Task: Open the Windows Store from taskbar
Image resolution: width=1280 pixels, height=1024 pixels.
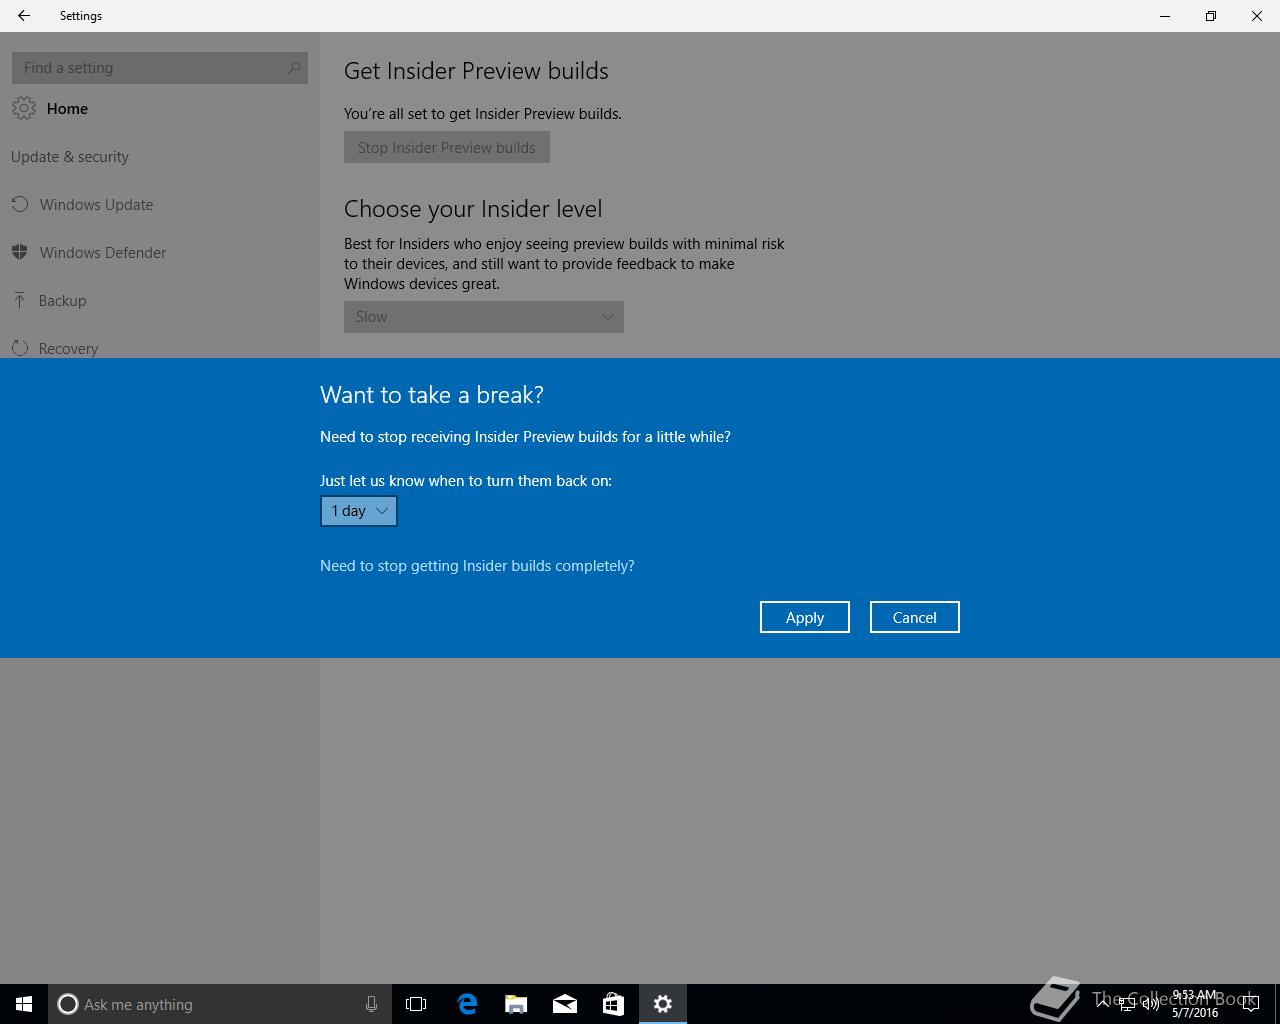Action: [x=613, y=1004]
